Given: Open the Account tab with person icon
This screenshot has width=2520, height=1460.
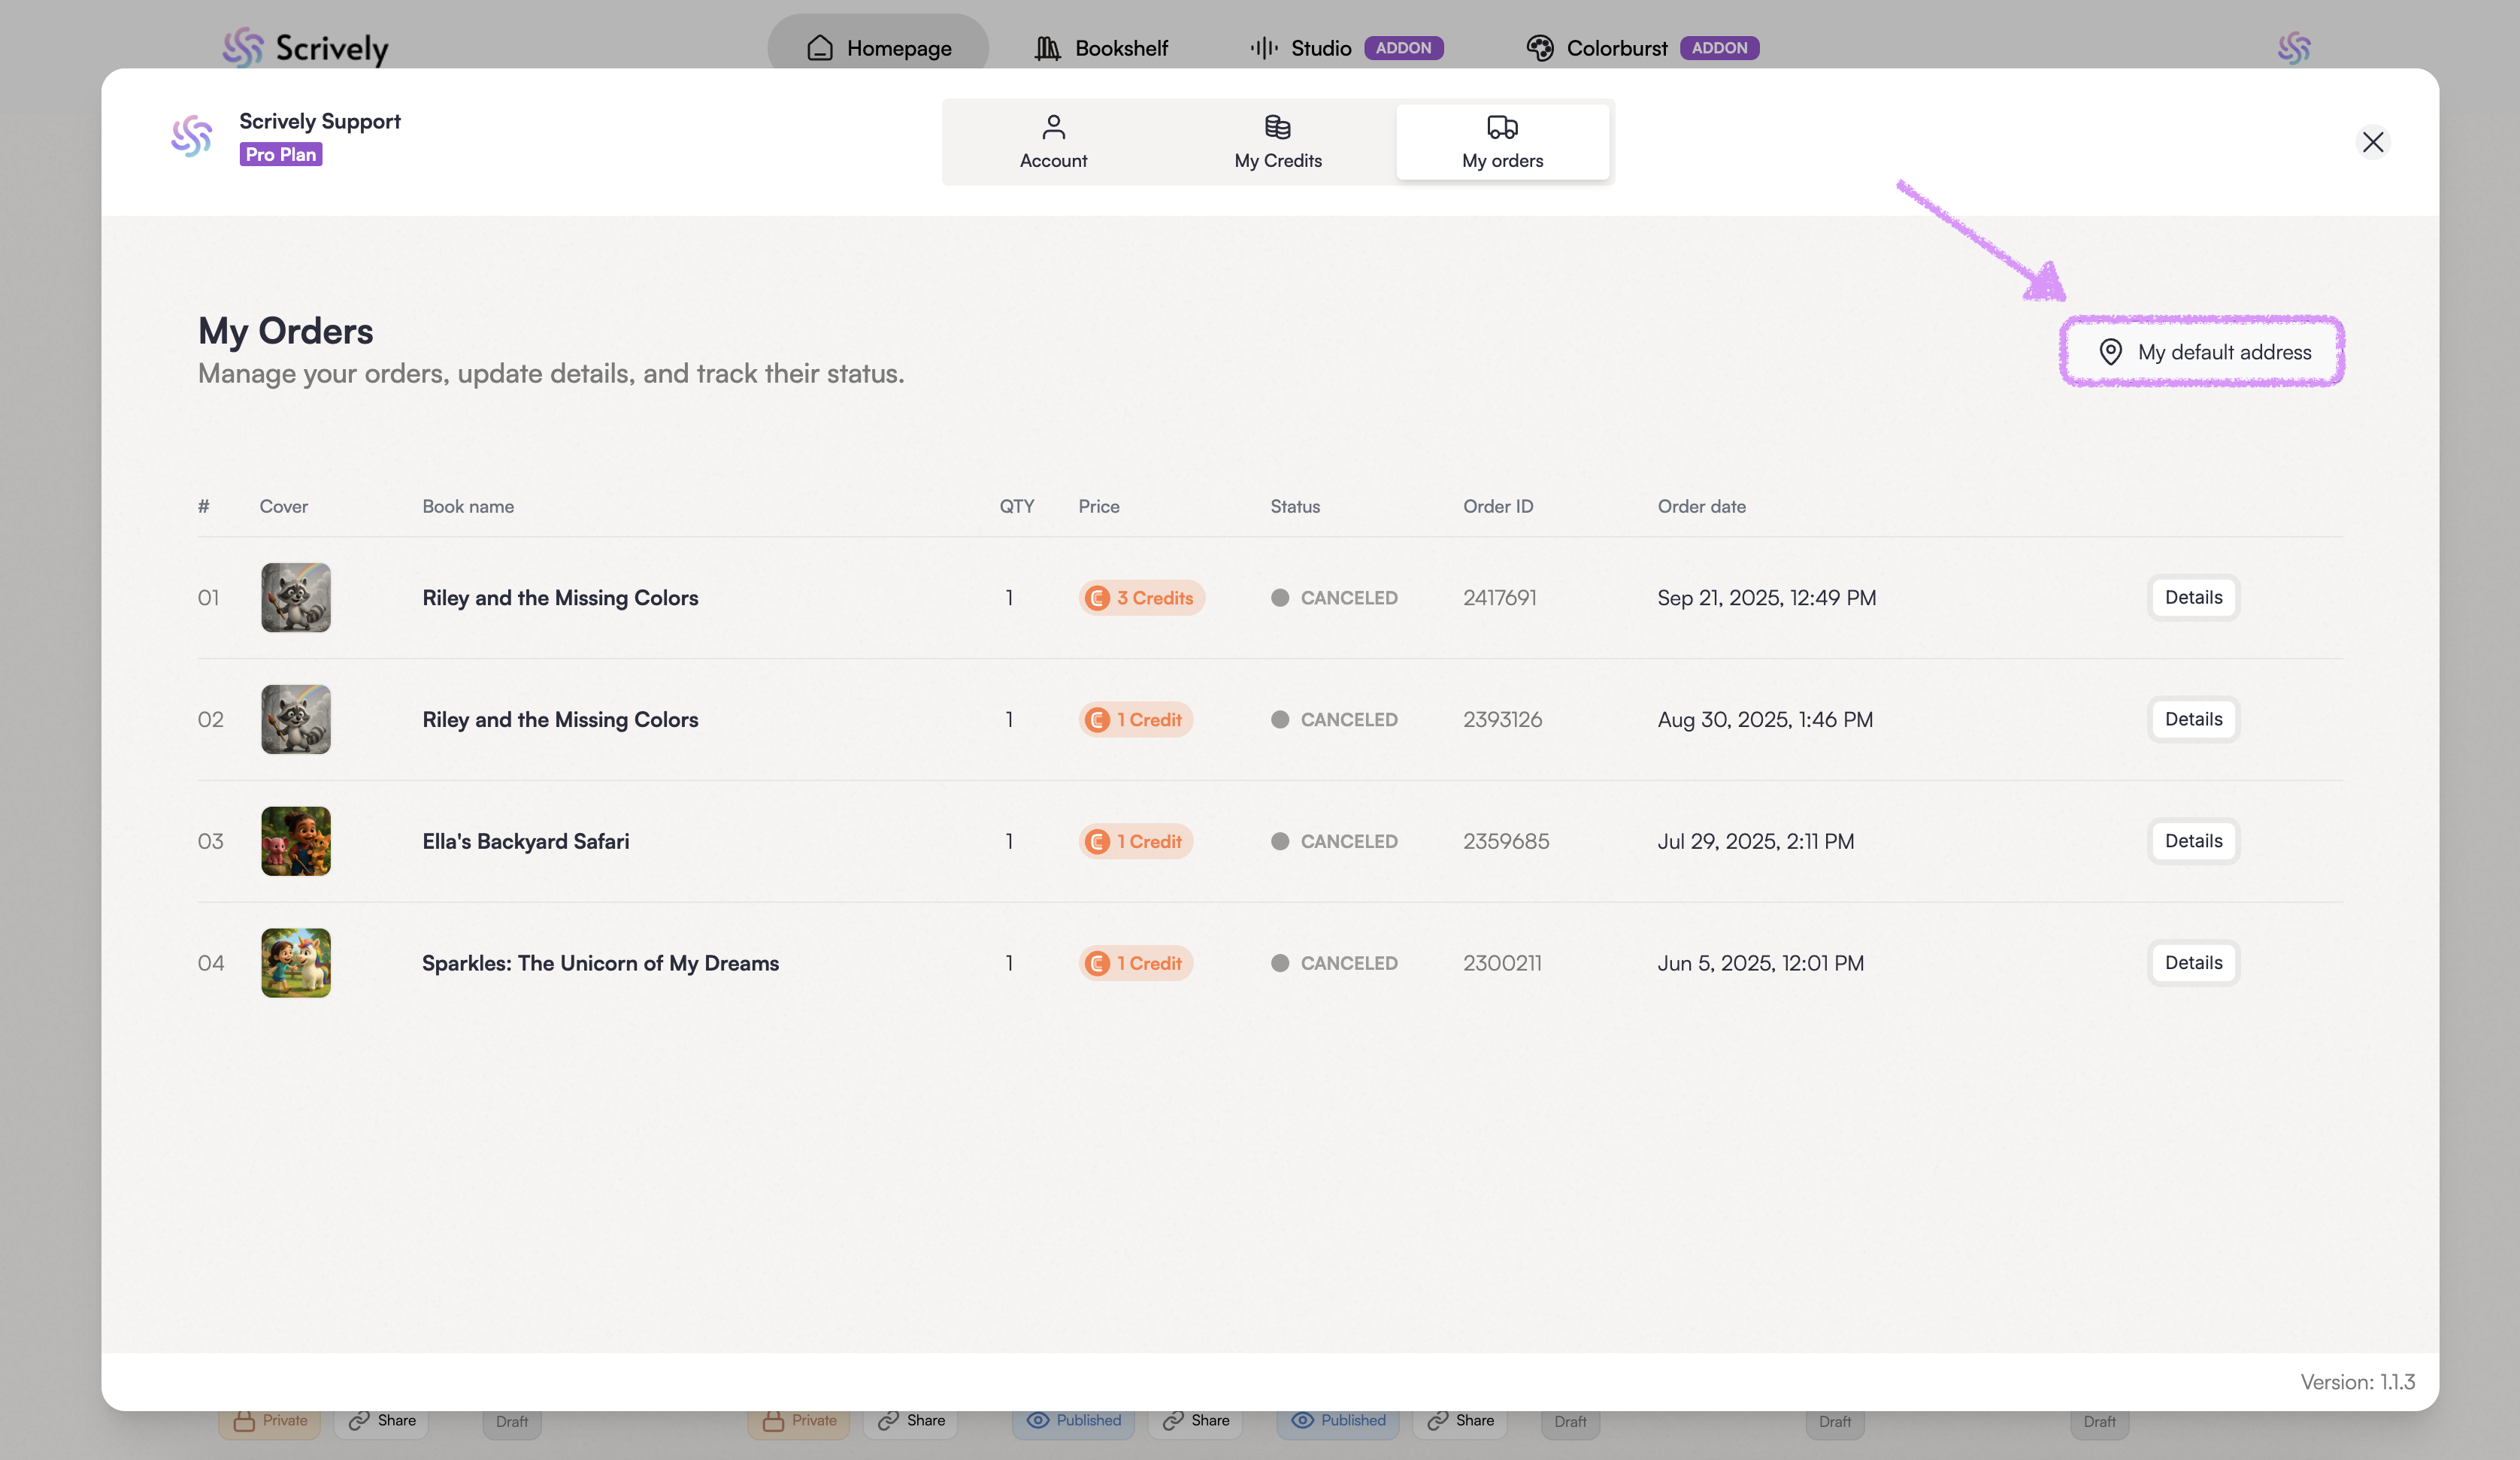Looking at the screenshot, I should coord(1053,142).
